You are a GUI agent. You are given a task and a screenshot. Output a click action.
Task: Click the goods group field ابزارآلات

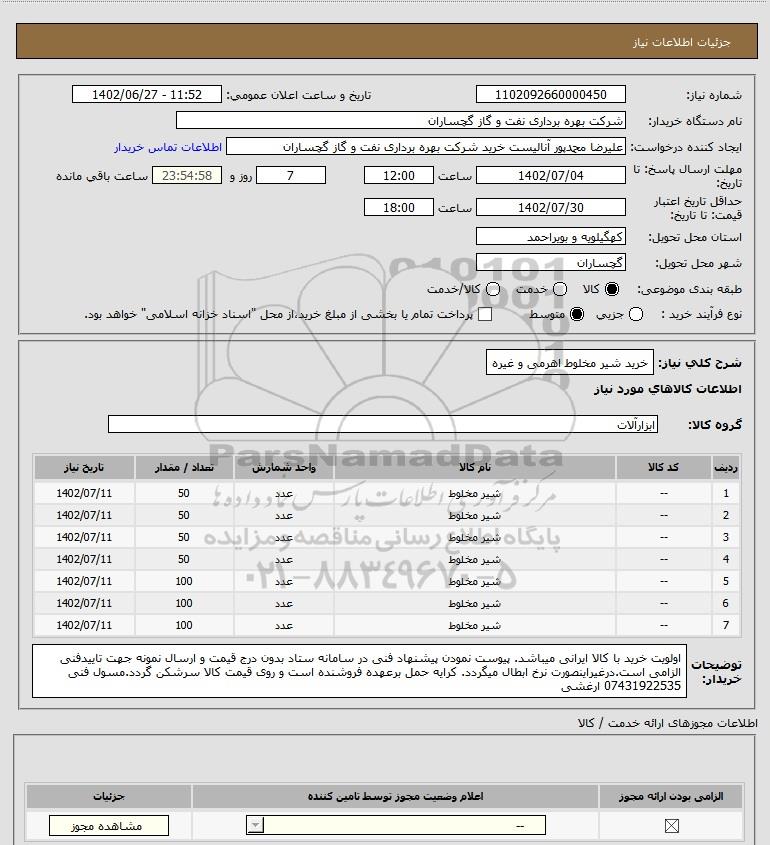(383, 425)
